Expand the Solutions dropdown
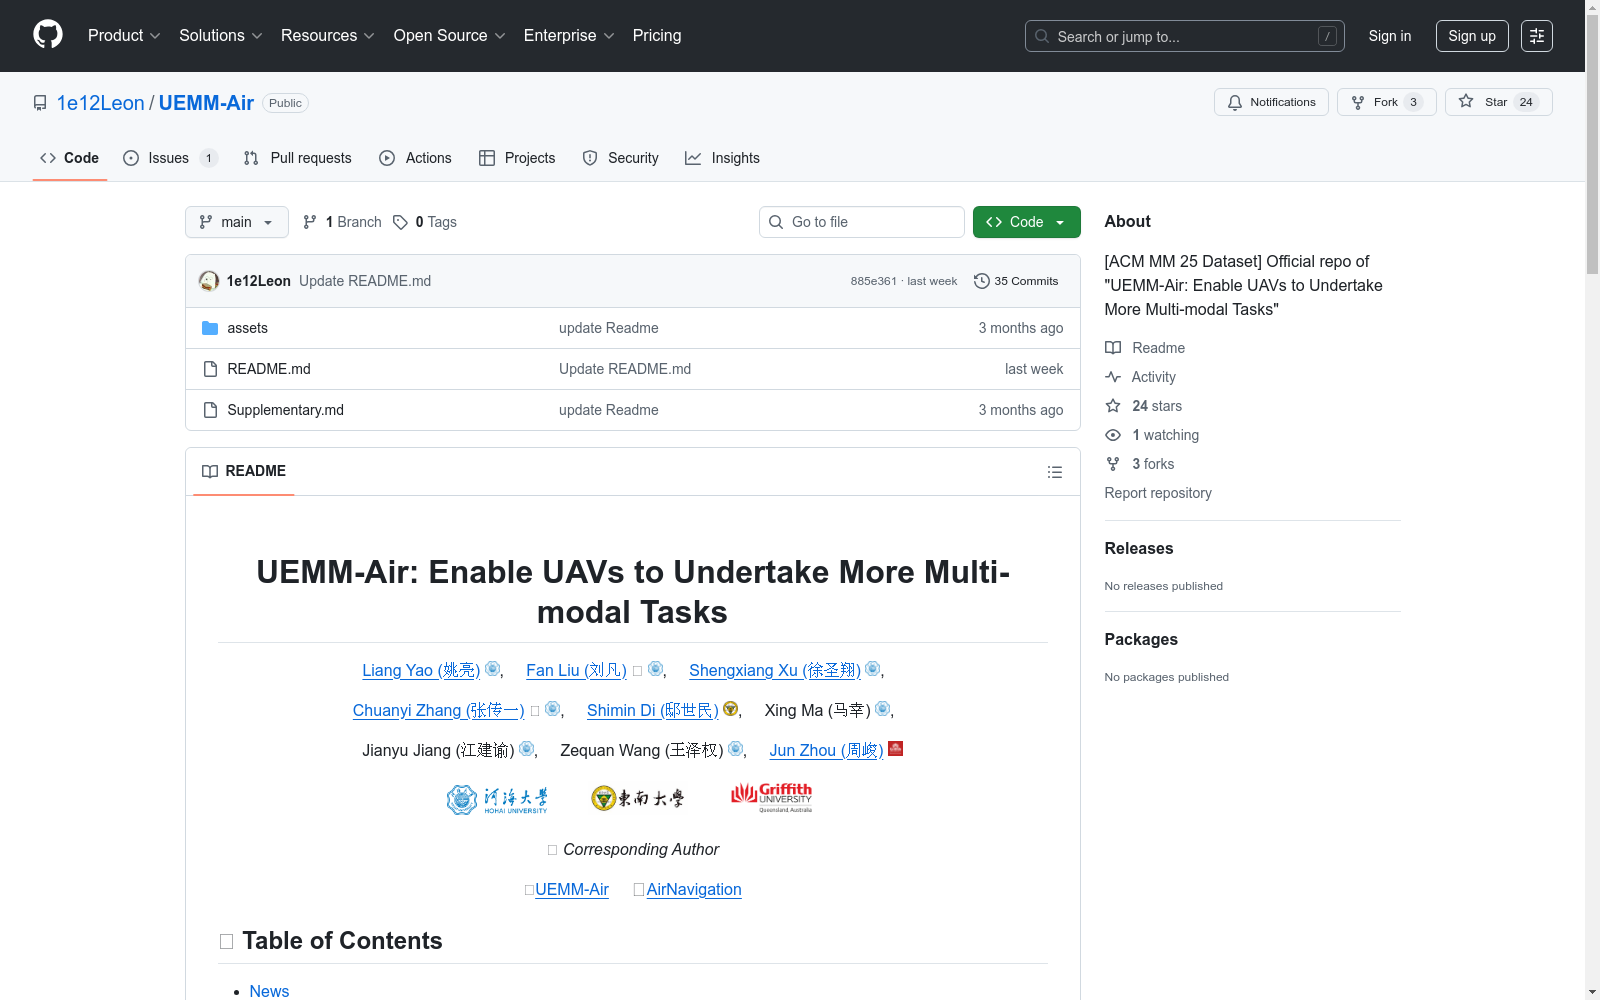 (221, 35)
